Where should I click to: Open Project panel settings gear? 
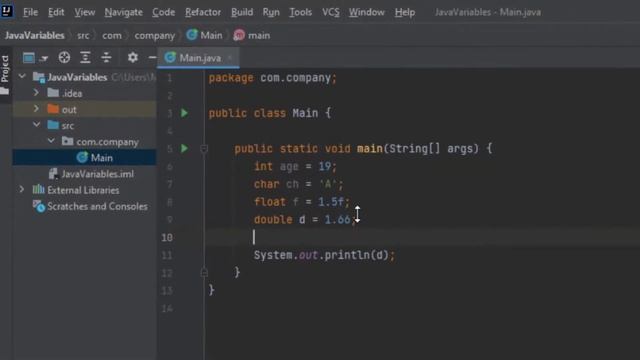(x=133, y=58)
